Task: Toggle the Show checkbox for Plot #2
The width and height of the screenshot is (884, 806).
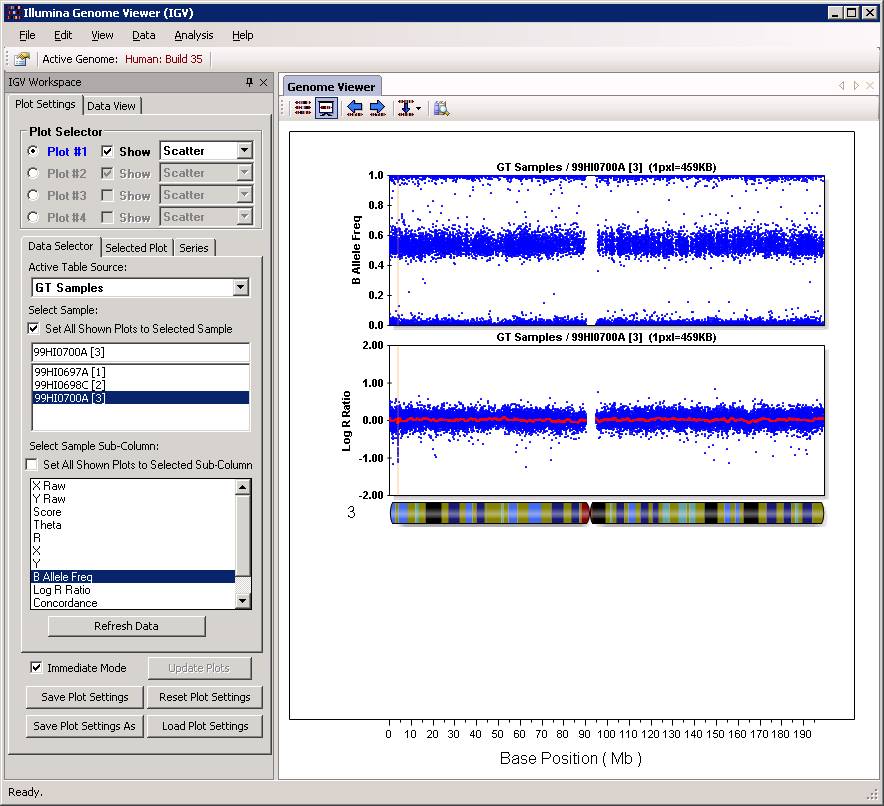Action: tap(107, 173)
